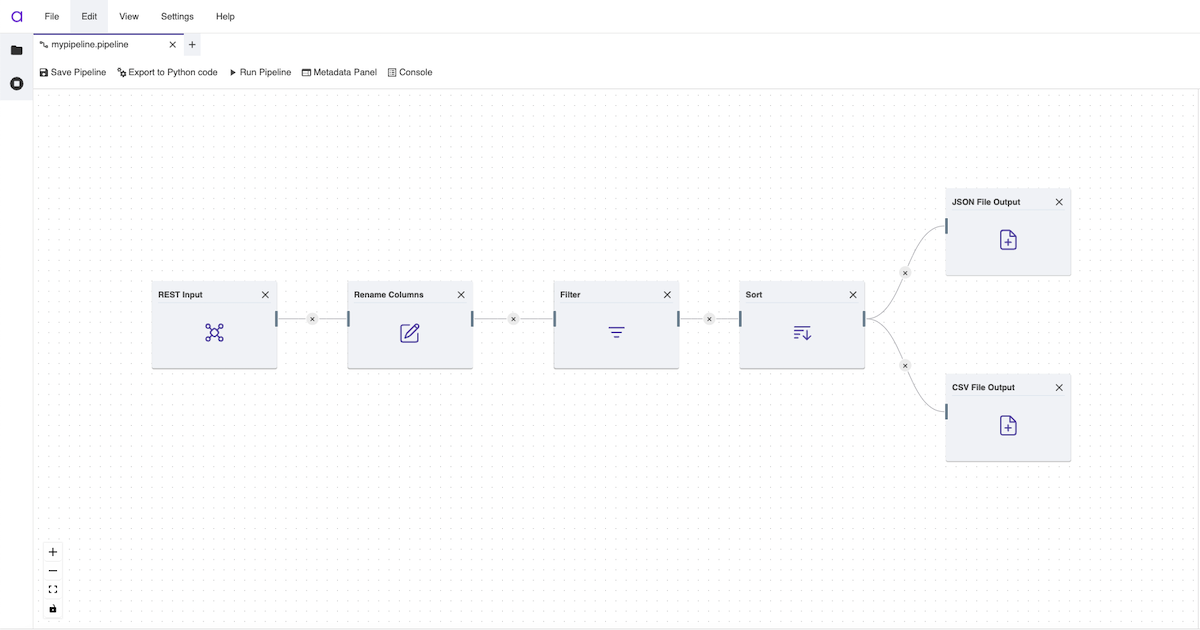Click the REST Input node title
The image size is (1200, 630).
[180, 295]
